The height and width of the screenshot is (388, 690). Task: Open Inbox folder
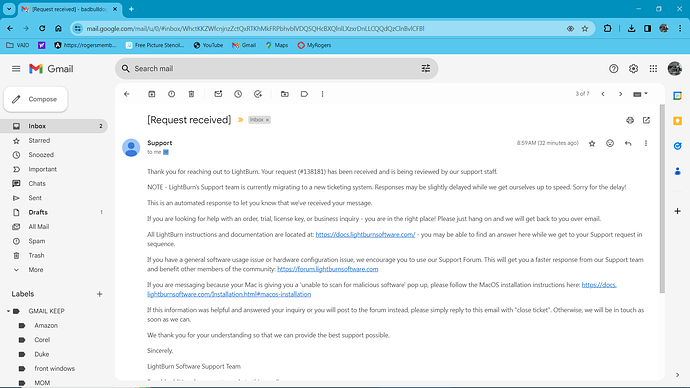[54, 126]
